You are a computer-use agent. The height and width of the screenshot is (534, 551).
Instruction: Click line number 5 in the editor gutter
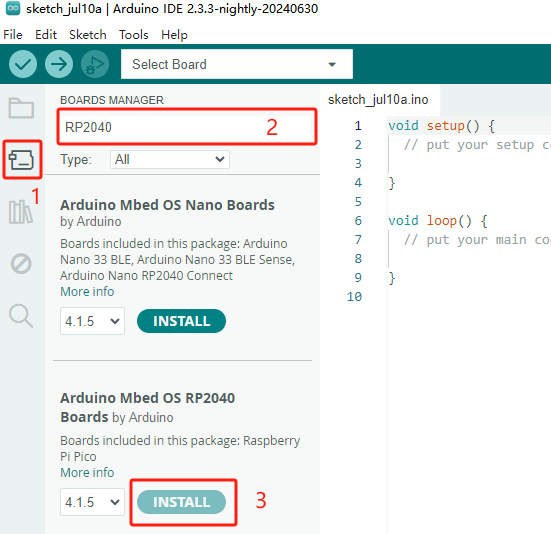point(358,202)
